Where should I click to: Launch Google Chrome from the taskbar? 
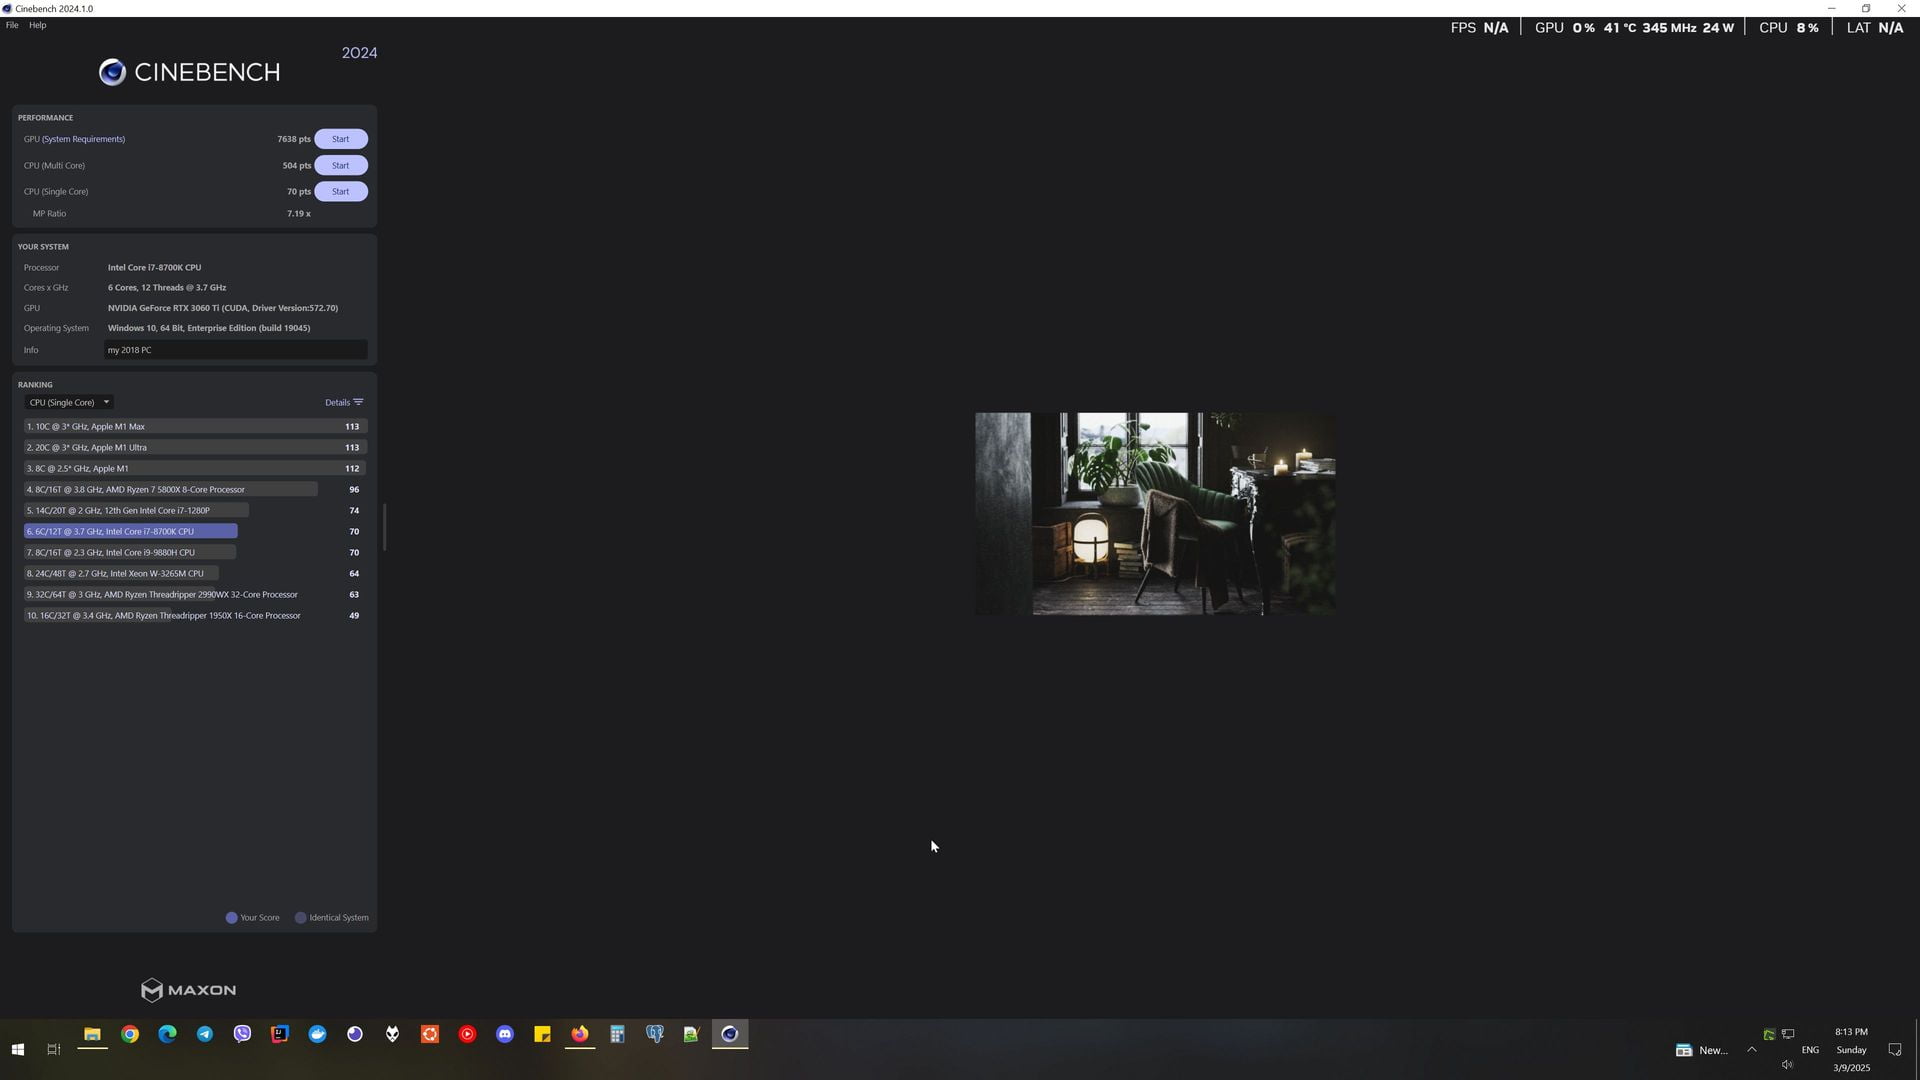[x=130, y=1035]
